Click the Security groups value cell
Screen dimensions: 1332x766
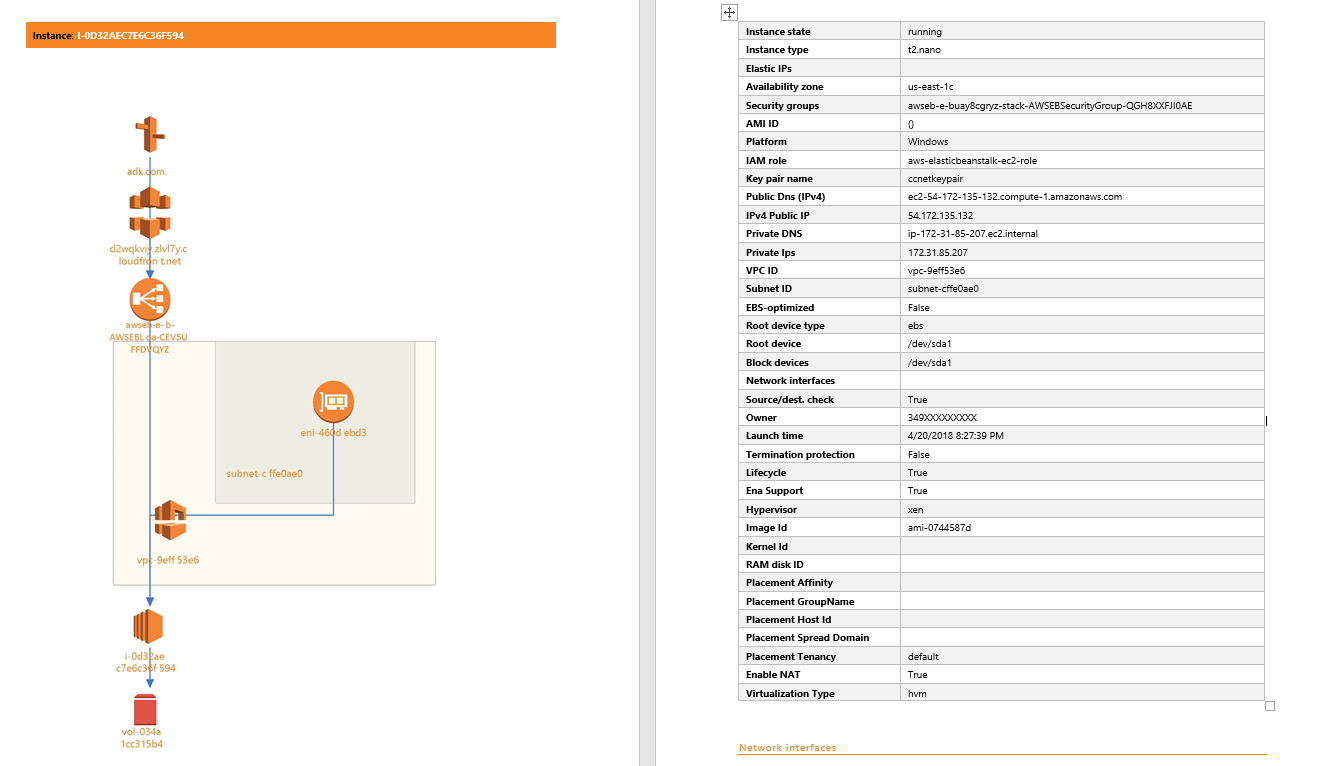pyautogui.click(x=1082, y=105)
